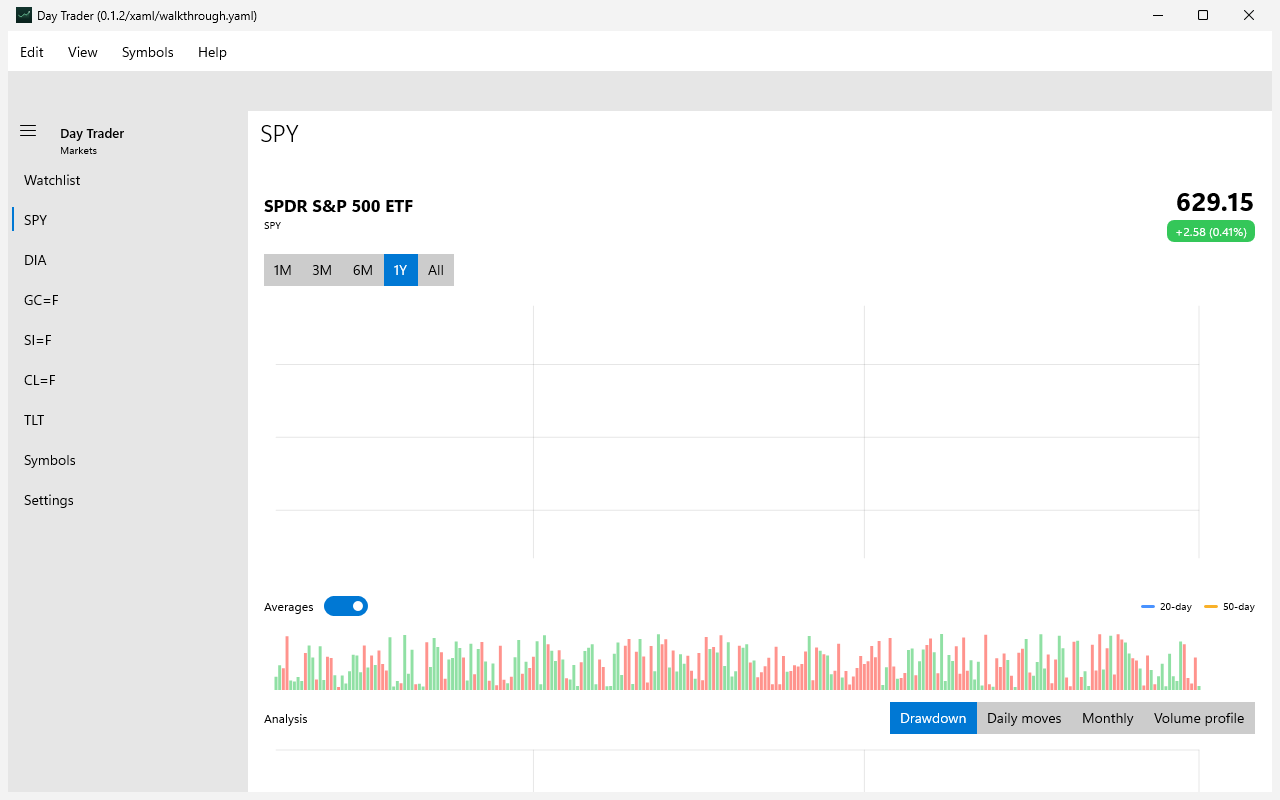
Task: Select the 1Y chart range
Action: 401,270
